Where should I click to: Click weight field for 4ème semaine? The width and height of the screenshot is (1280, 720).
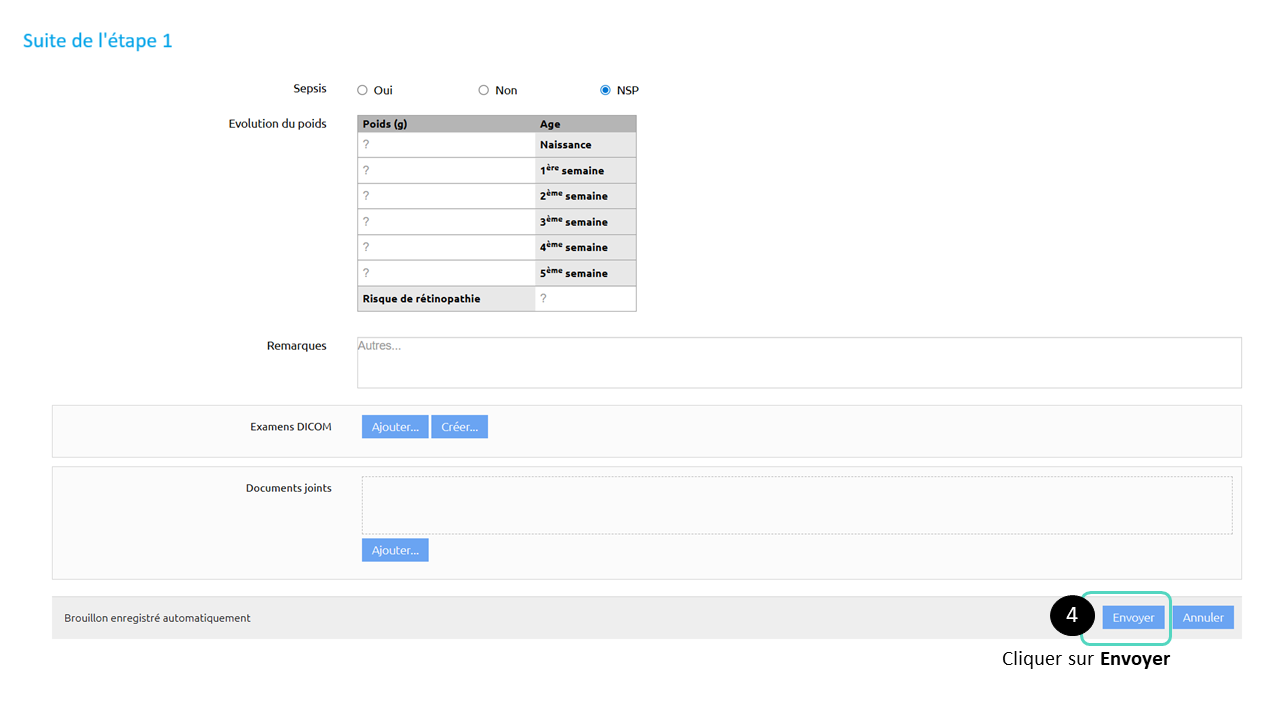[x=446, y=247]
